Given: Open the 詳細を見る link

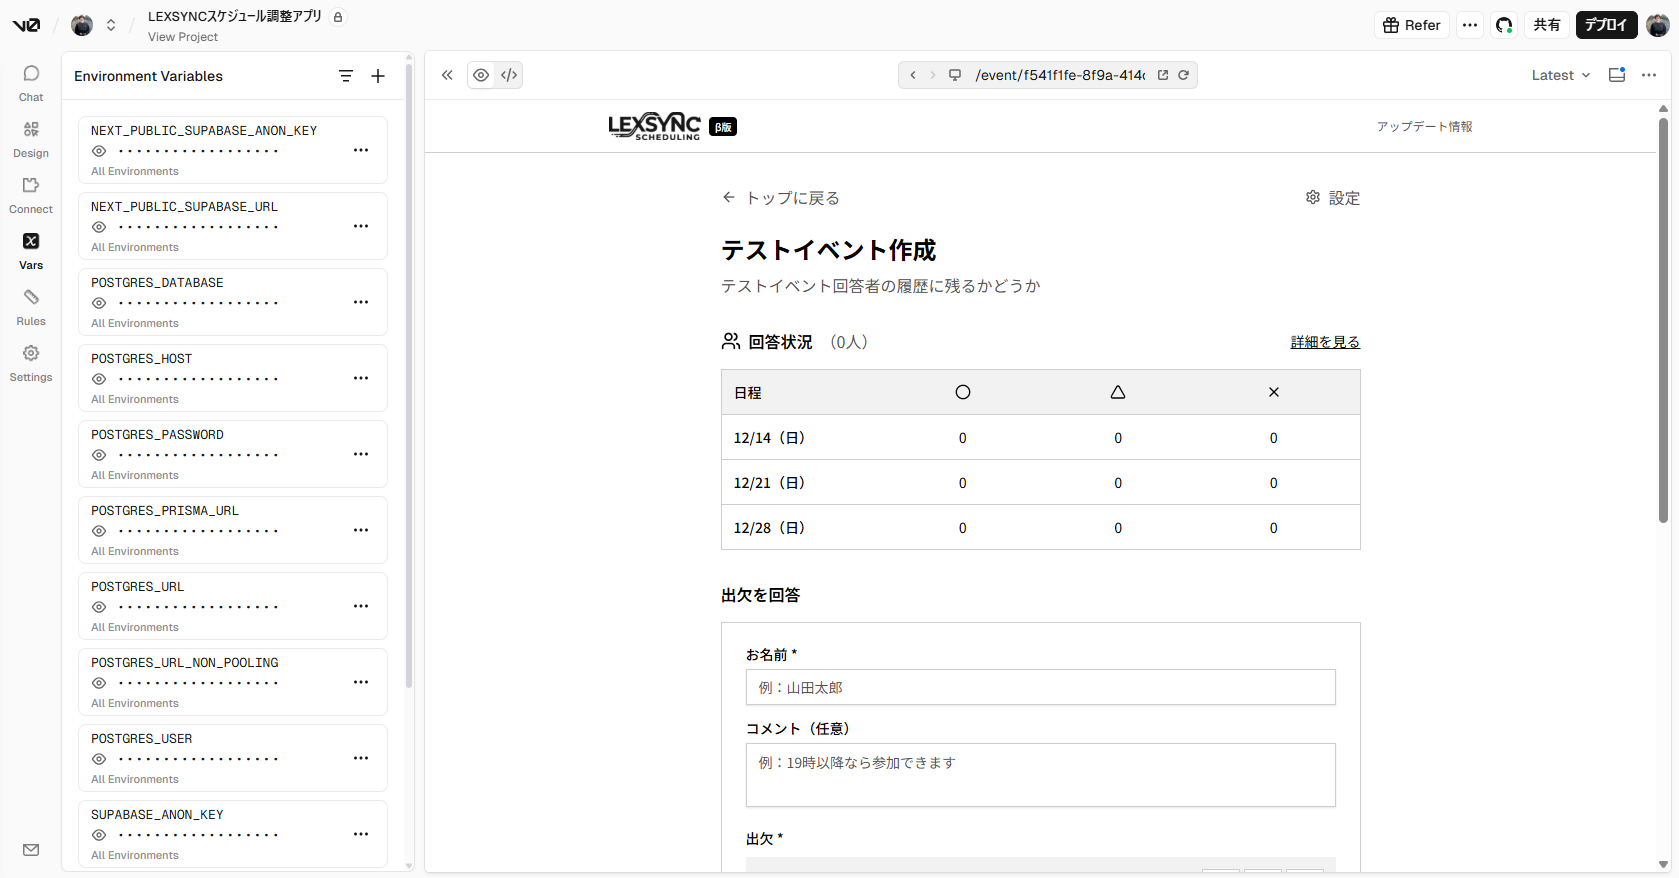Looking at the screenshot, I should (x=1325, y=342).
